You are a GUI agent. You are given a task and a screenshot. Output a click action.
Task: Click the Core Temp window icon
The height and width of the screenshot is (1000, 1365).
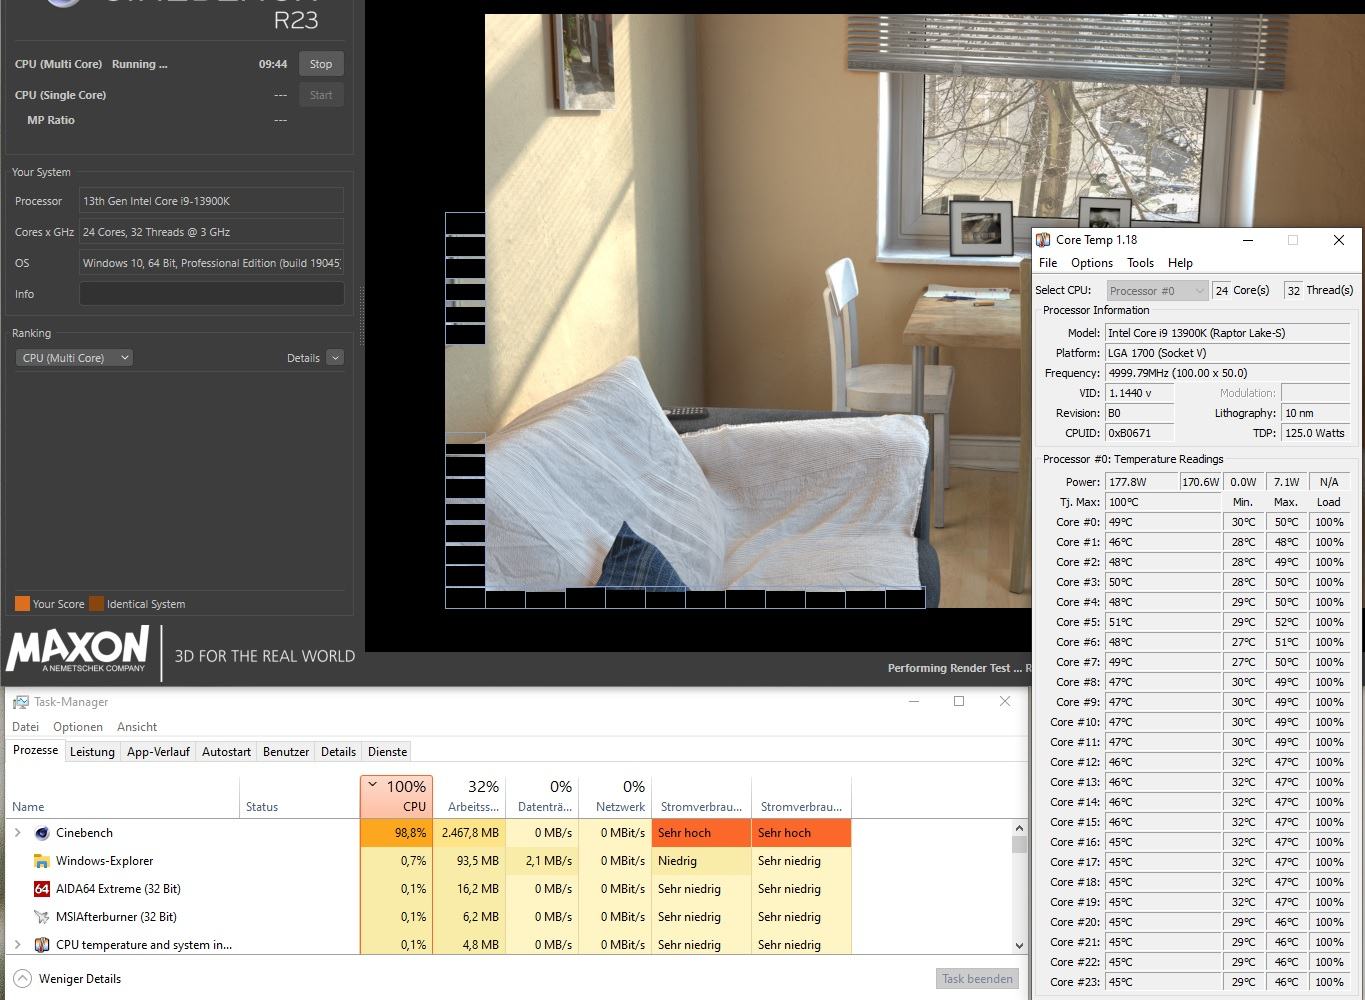click(1043, 240)
